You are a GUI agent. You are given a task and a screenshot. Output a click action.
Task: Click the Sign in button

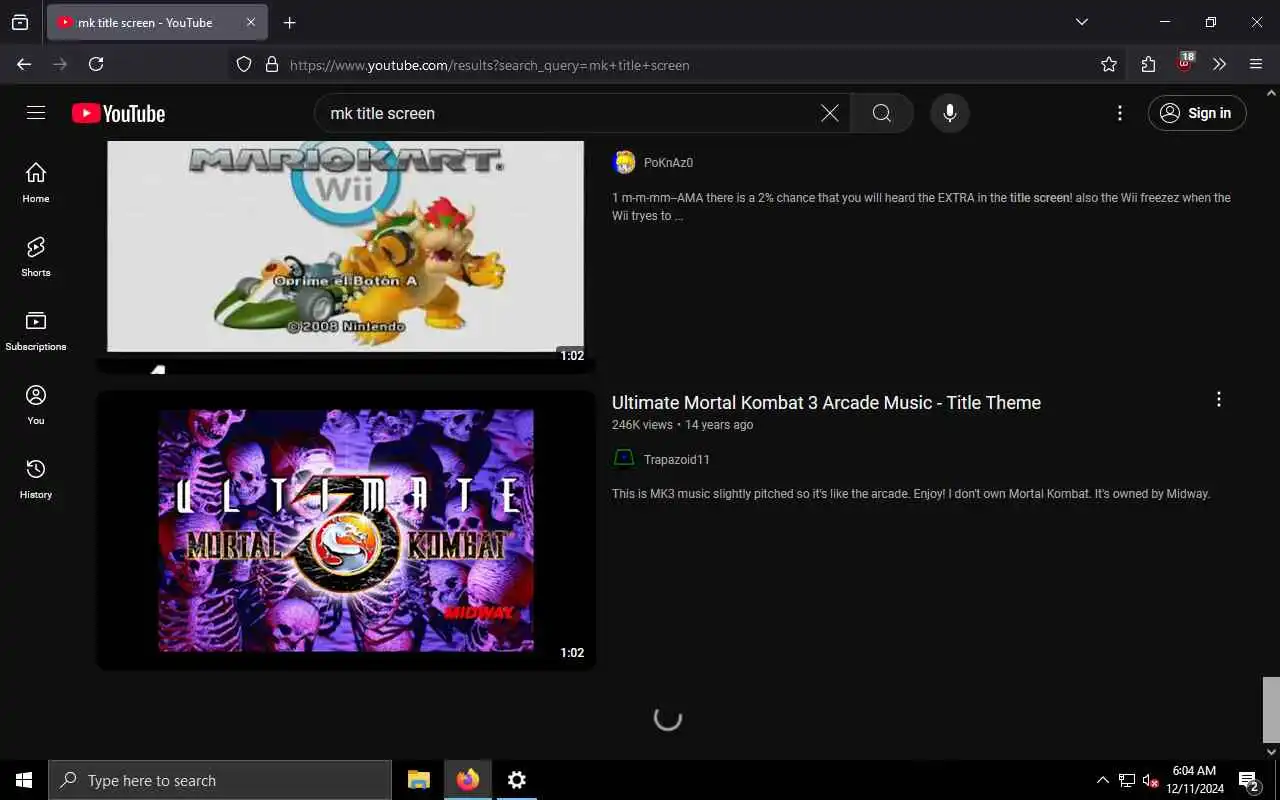(x=1197, y=113)
